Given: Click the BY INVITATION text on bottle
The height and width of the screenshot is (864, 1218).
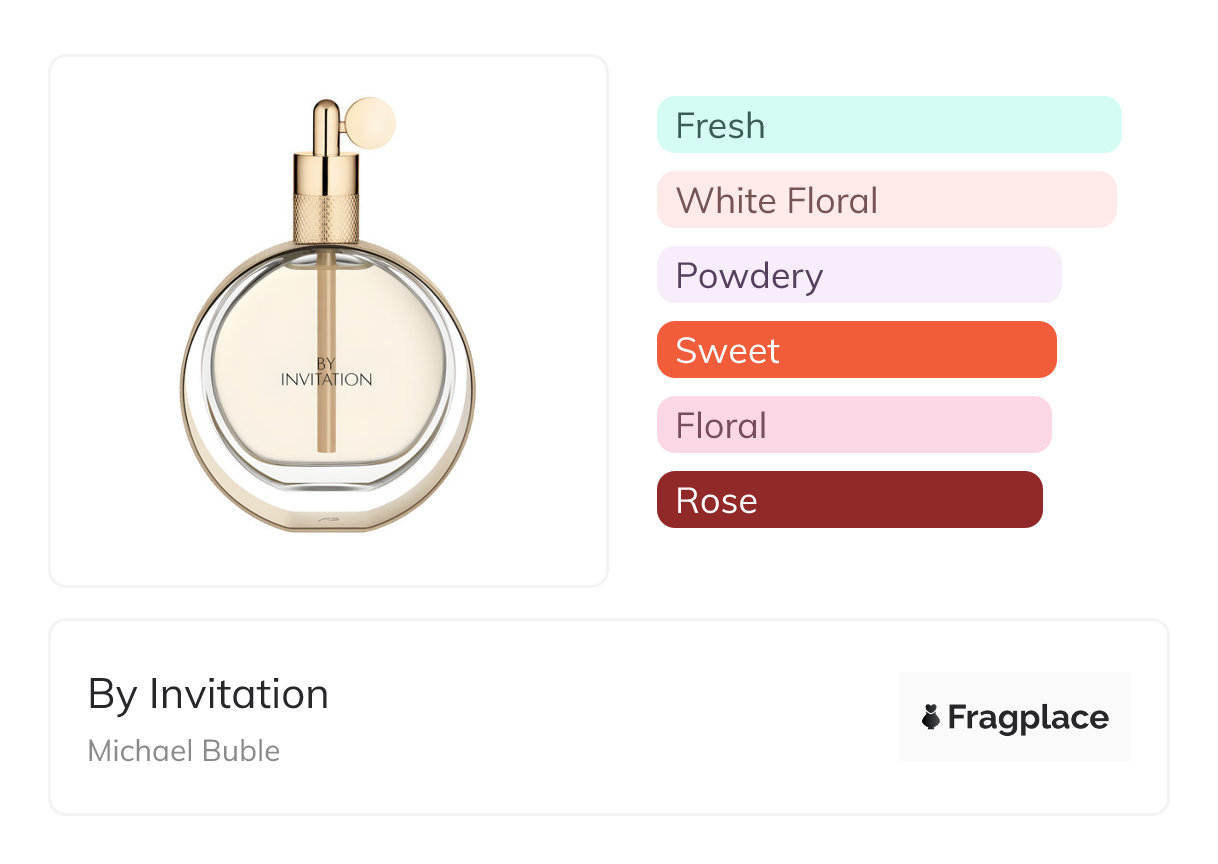Looking at the screenshot, I should point(327,372).
